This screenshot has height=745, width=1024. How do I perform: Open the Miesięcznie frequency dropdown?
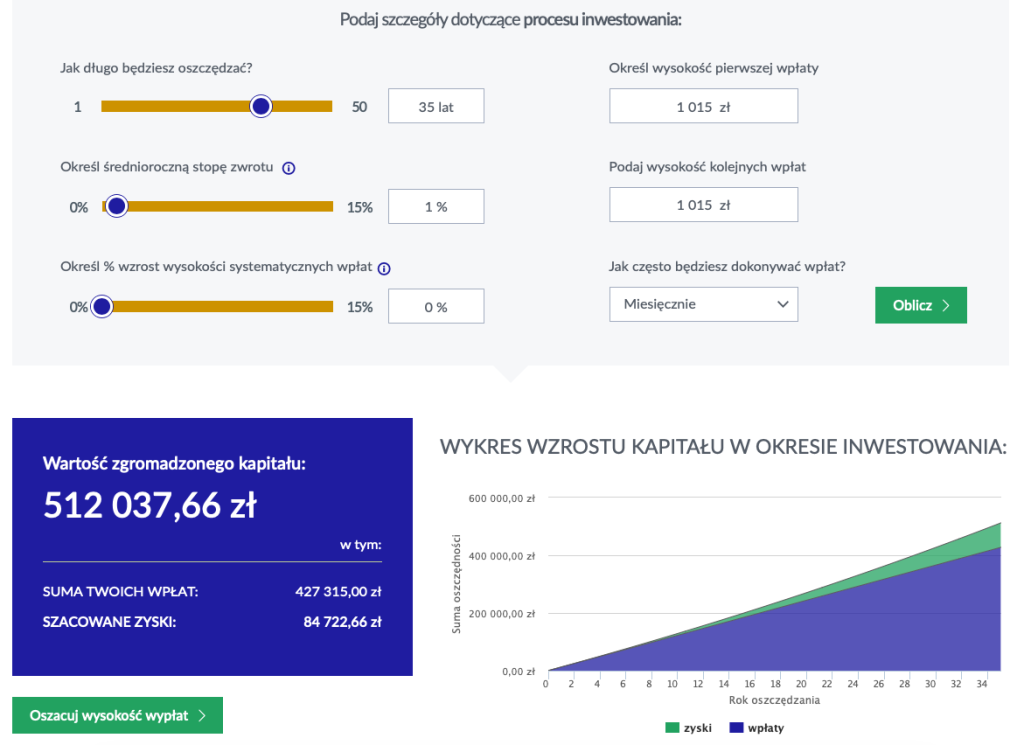pos(703,304)
